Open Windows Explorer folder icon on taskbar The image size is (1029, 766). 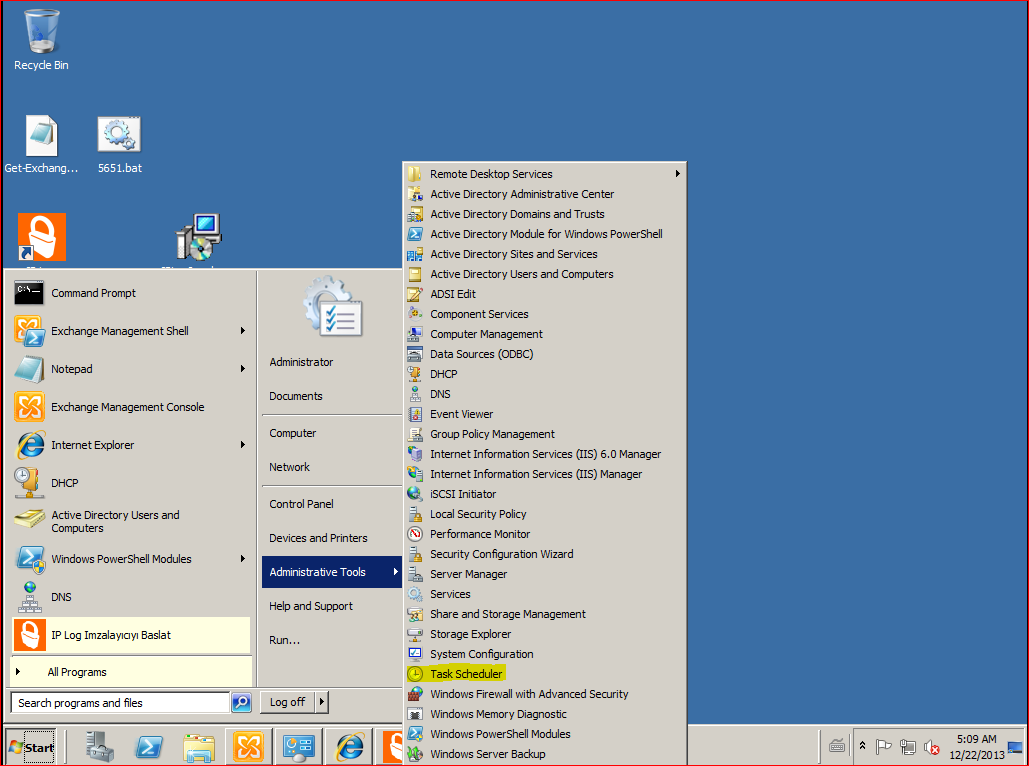click(x=199, y=747)
